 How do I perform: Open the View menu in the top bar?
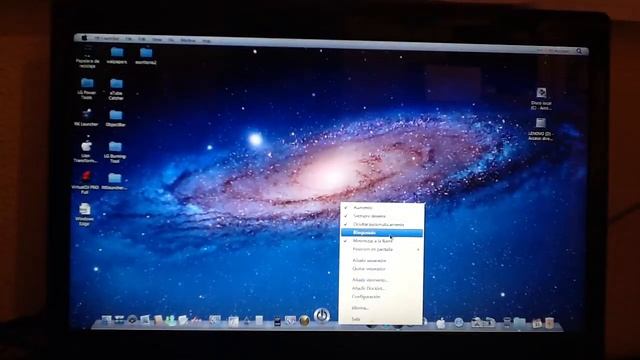157,40
